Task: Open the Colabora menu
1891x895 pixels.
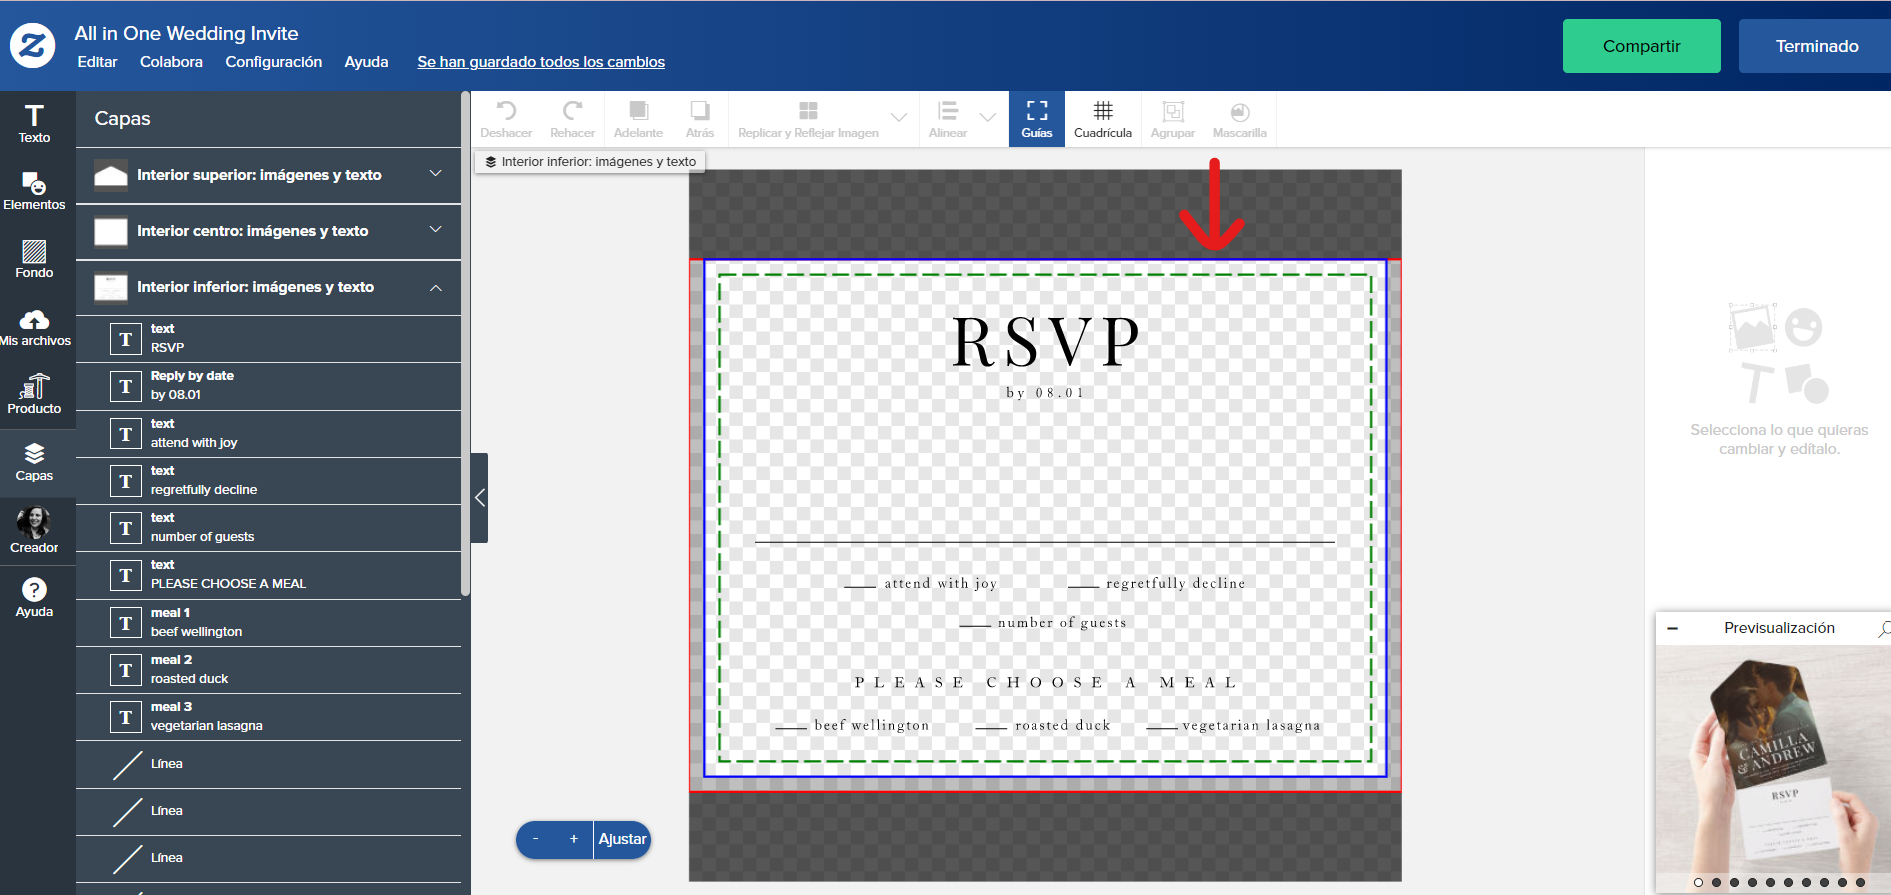Action: point(171,62)
